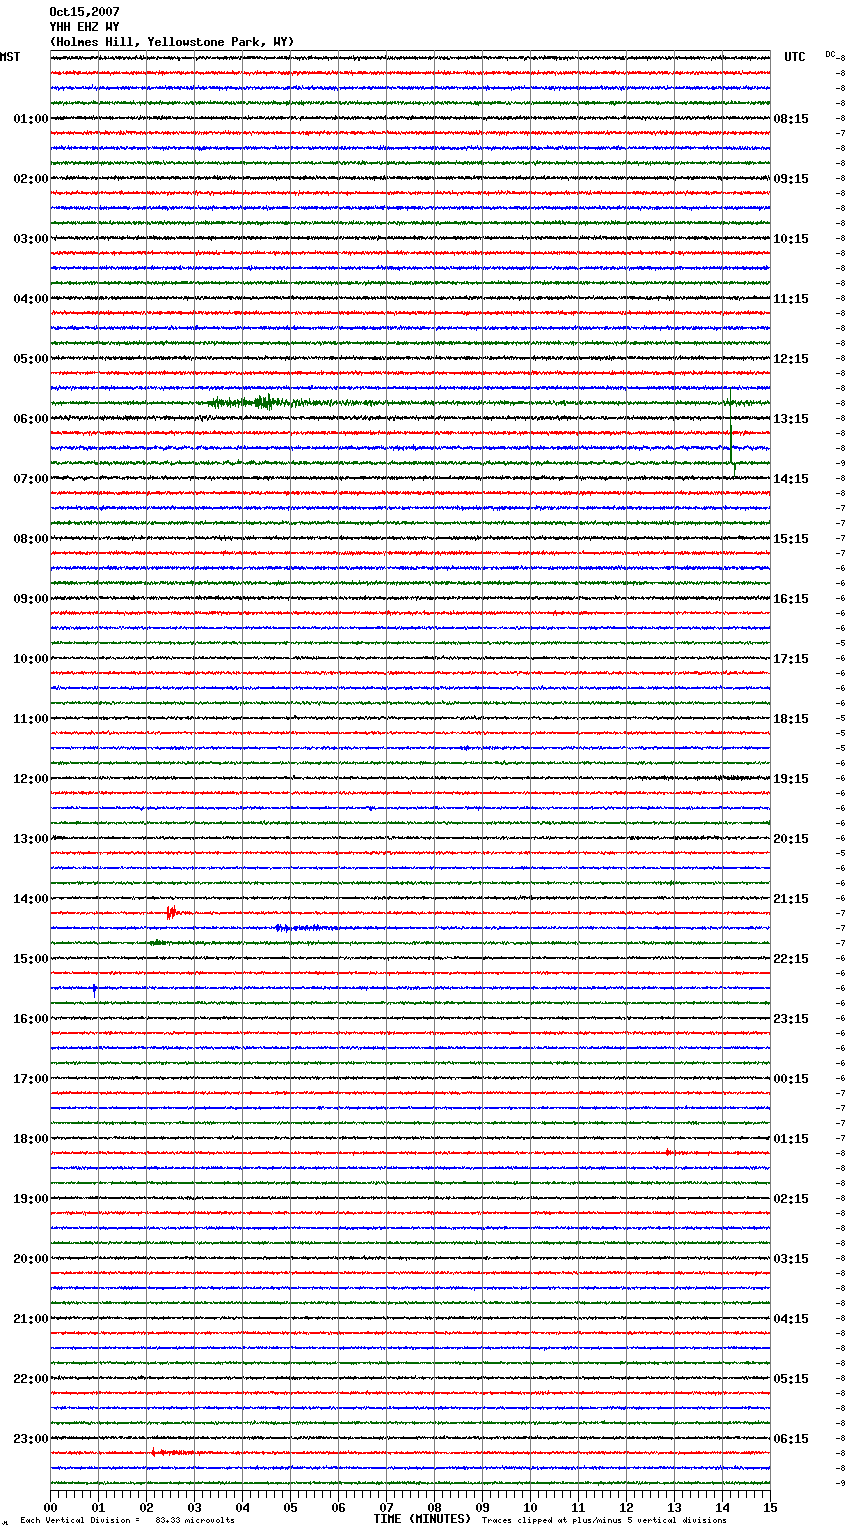Click the TIME (MINUTES) axis title
The width and height of the screenshot is (850, 1534).
coord(422,1519)
